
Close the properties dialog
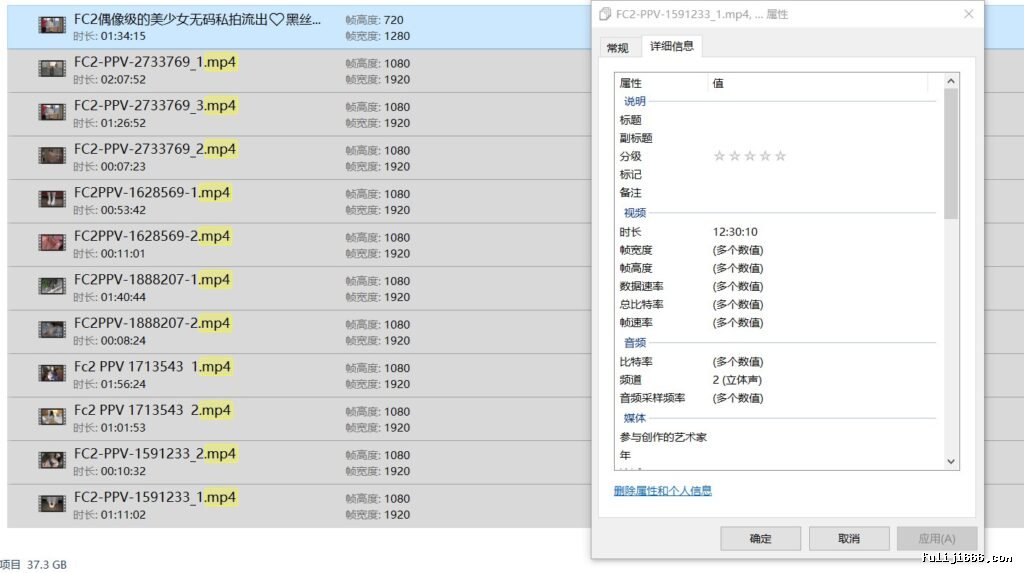968,14
